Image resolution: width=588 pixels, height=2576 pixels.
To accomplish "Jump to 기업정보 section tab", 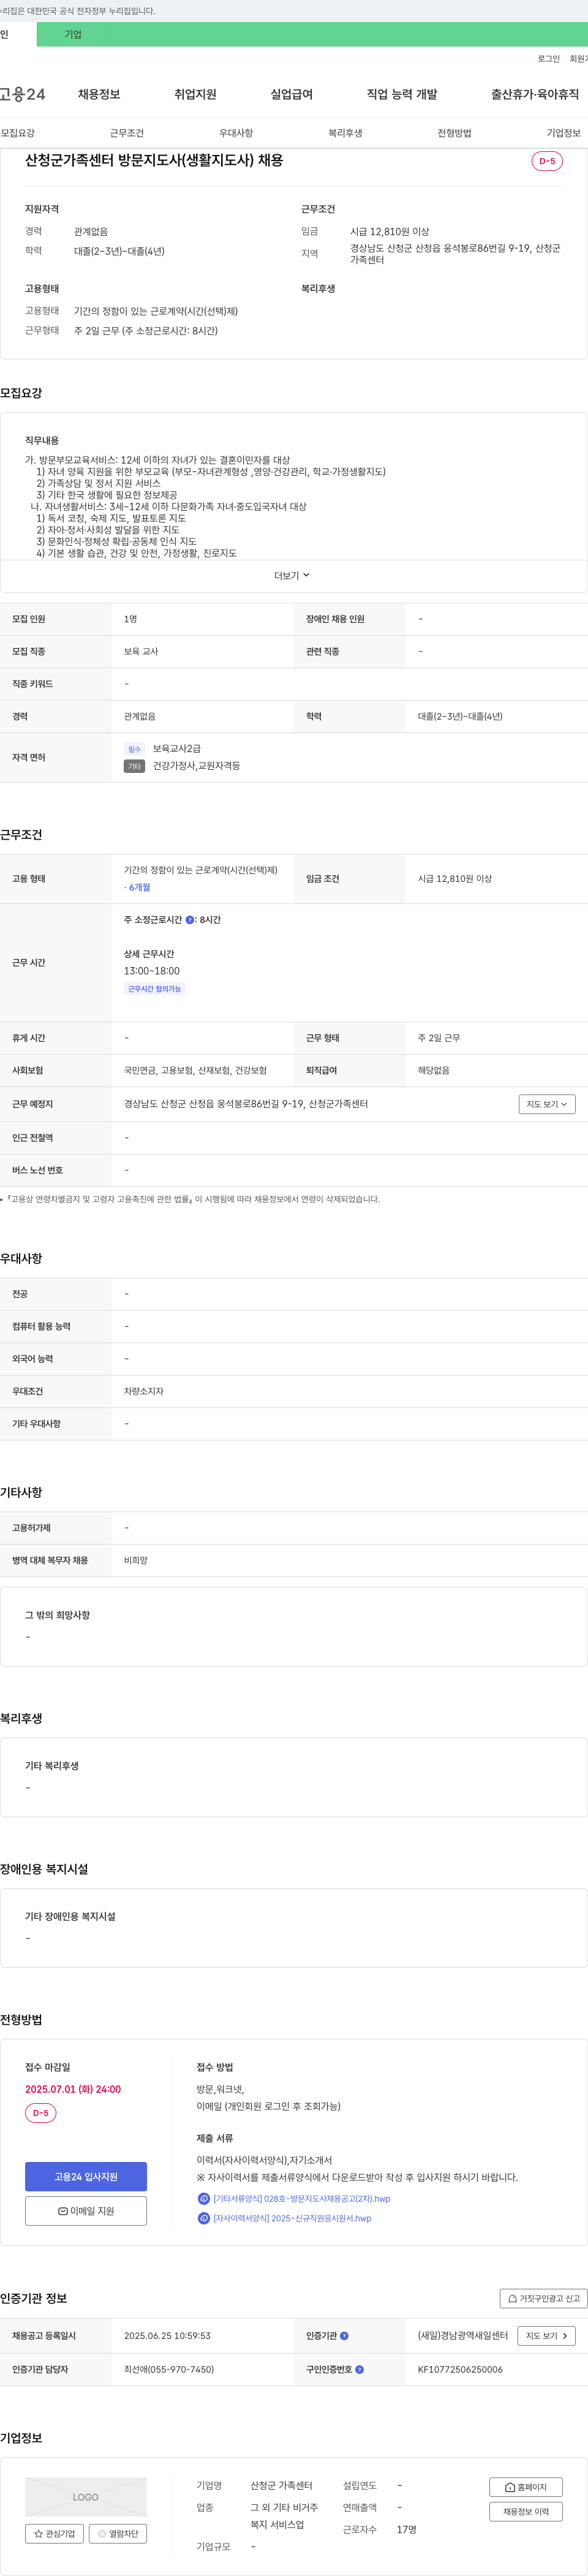I will (563, 133).
